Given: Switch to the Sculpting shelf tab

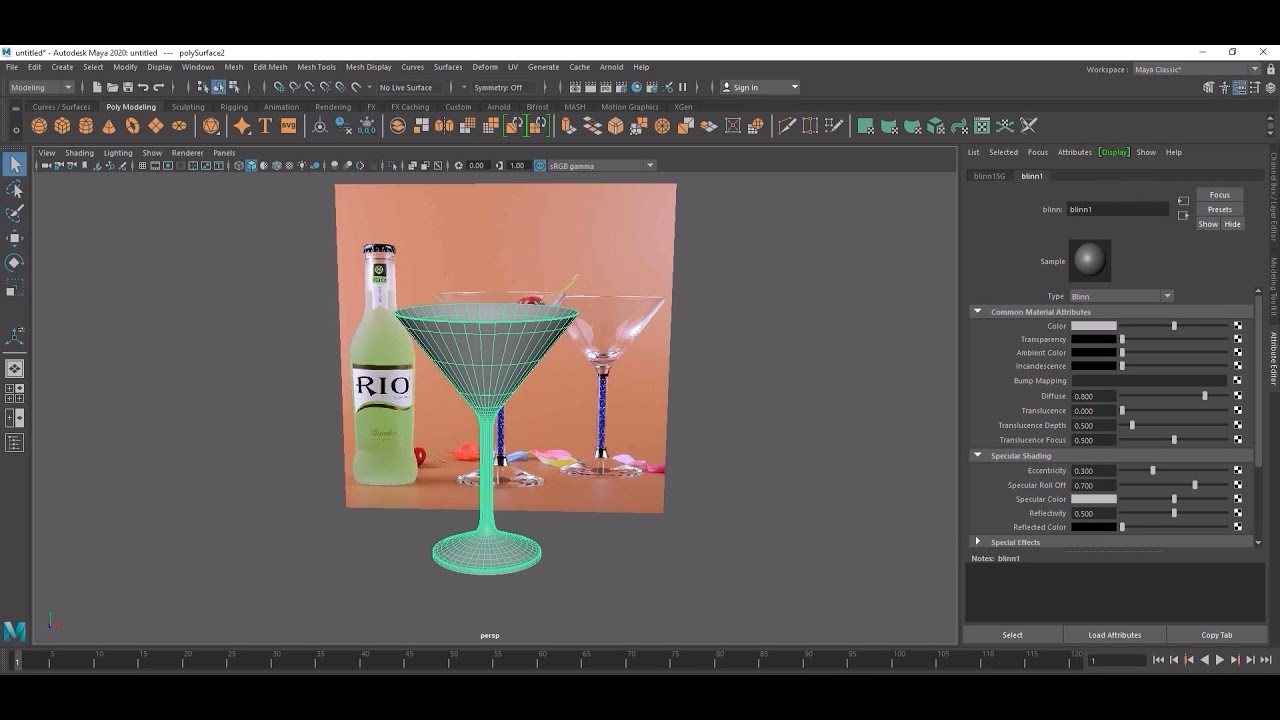Looking at the screenshot, I should coord(188,107).
